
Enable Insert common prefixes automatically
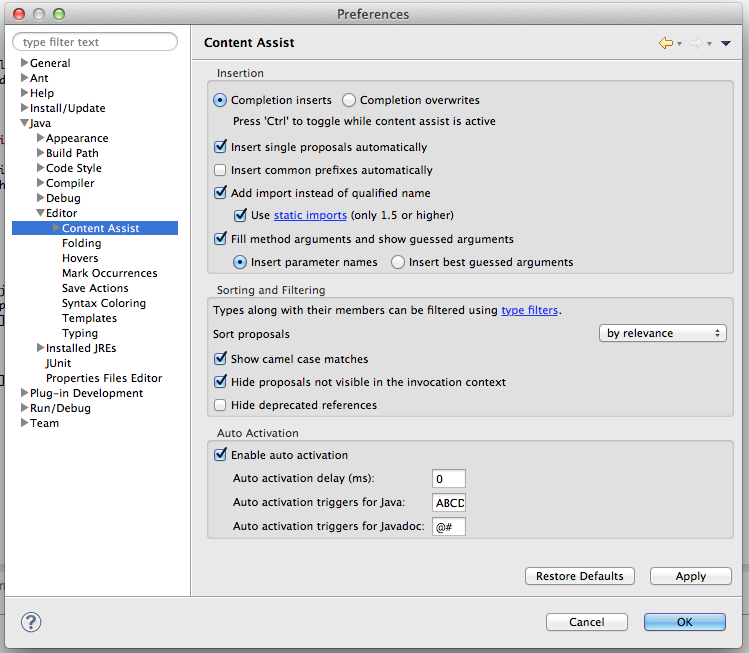point(220,170)
